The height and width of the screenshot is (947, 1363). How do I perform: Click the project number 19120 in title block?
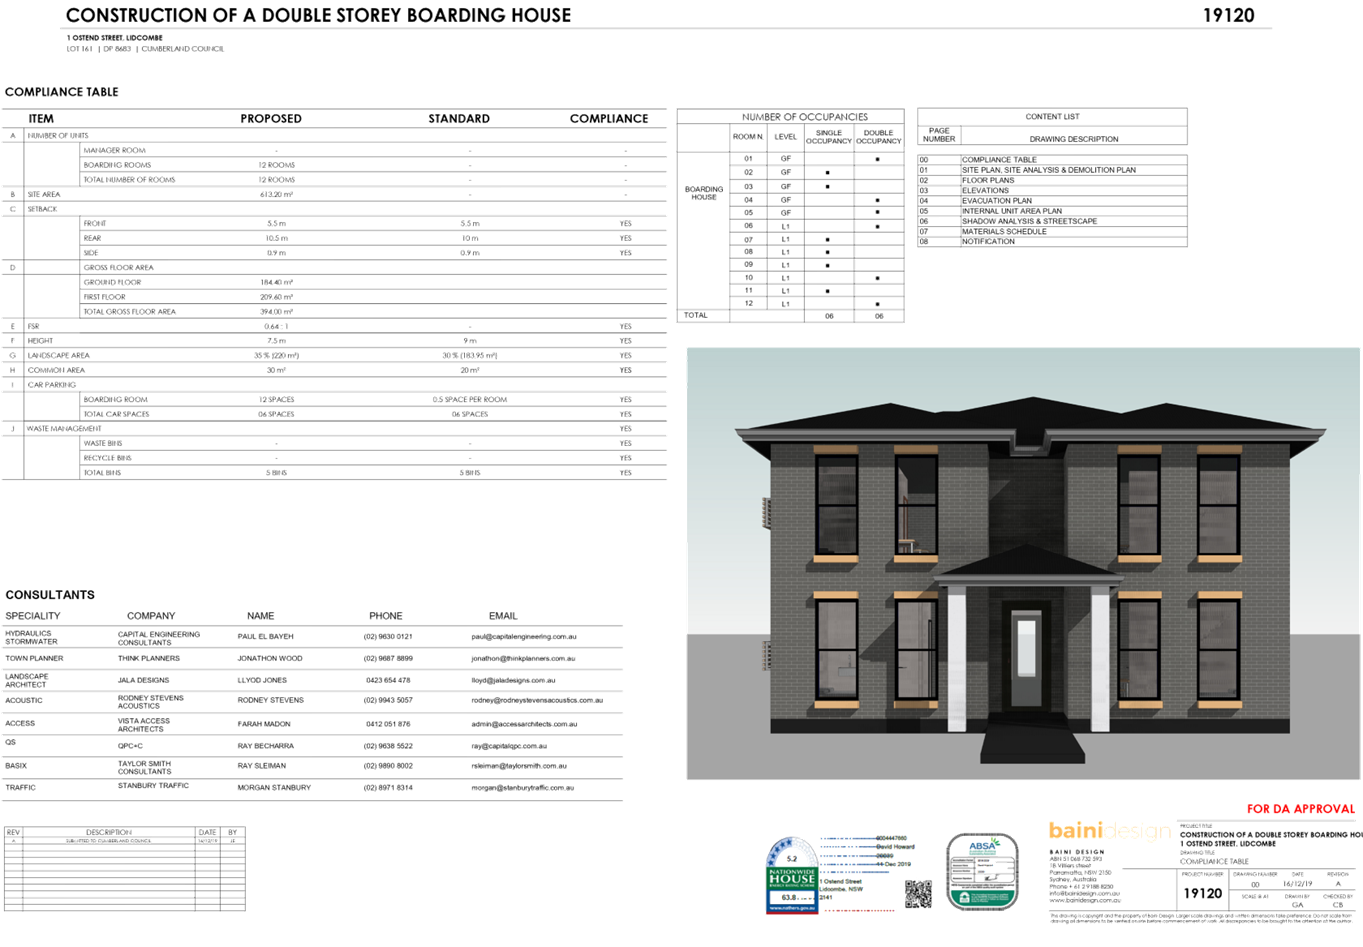tap(1202, 893)
